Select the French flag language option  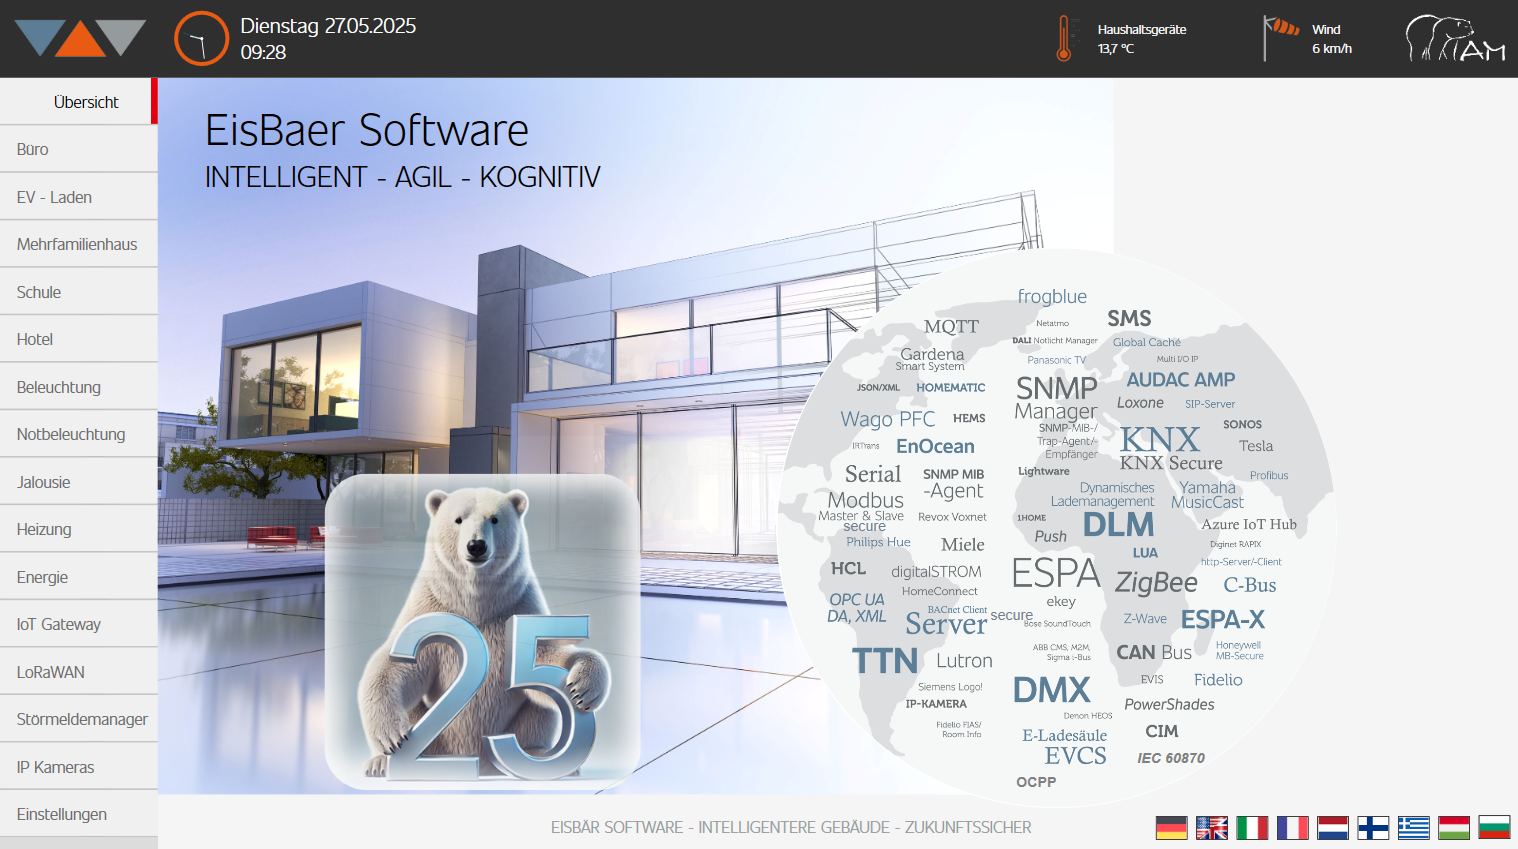[x=1292, y=828]
